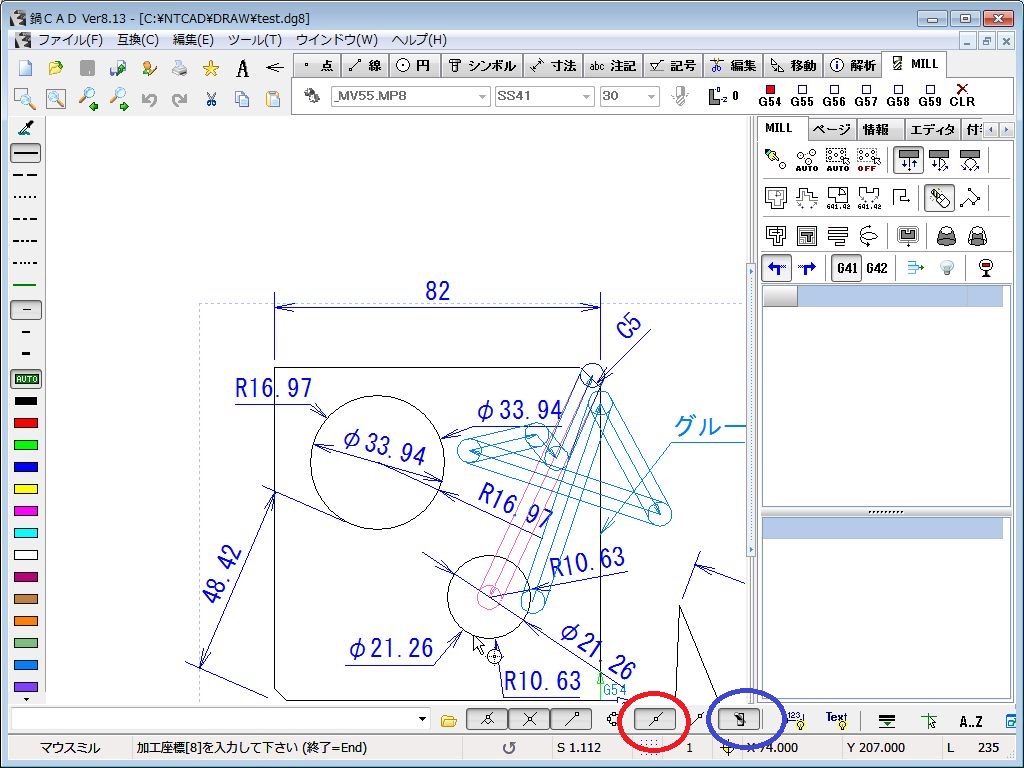1024x768 pixels.
Task: Click the yellow star icon
Action: [x=210, y=68]
